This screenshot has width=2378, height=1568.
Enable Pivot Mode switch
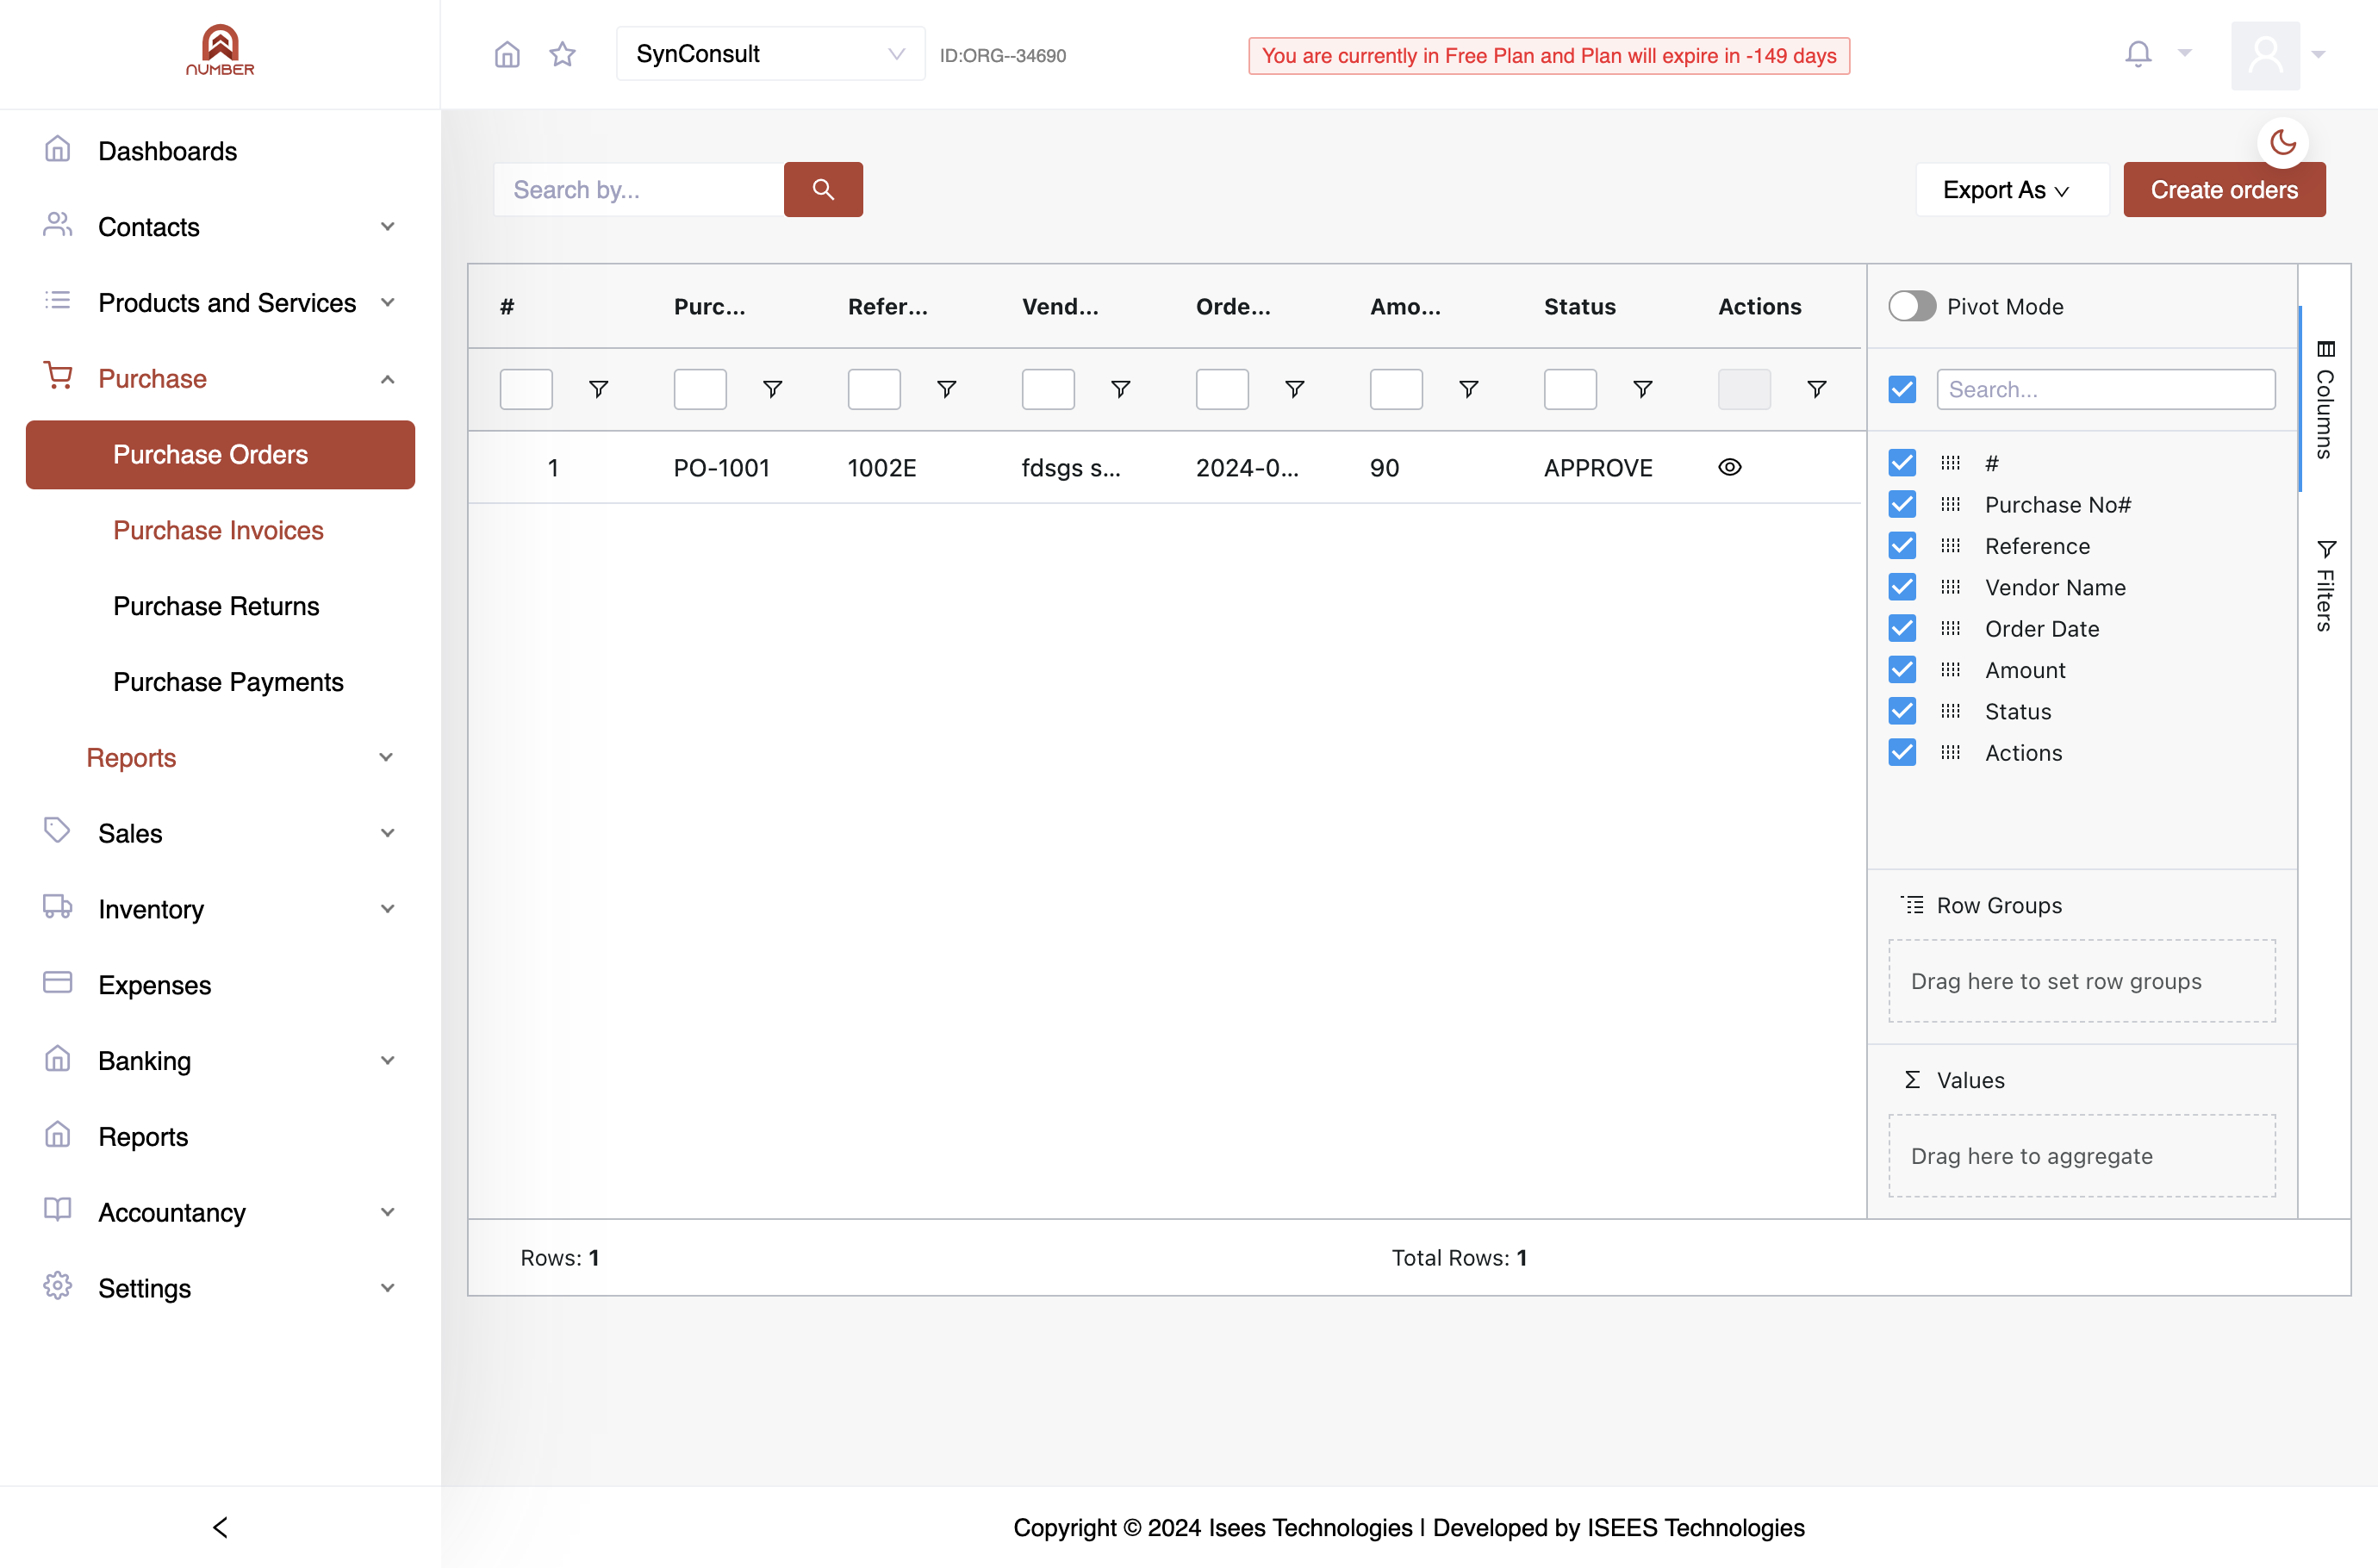(x=1912, y=306)
